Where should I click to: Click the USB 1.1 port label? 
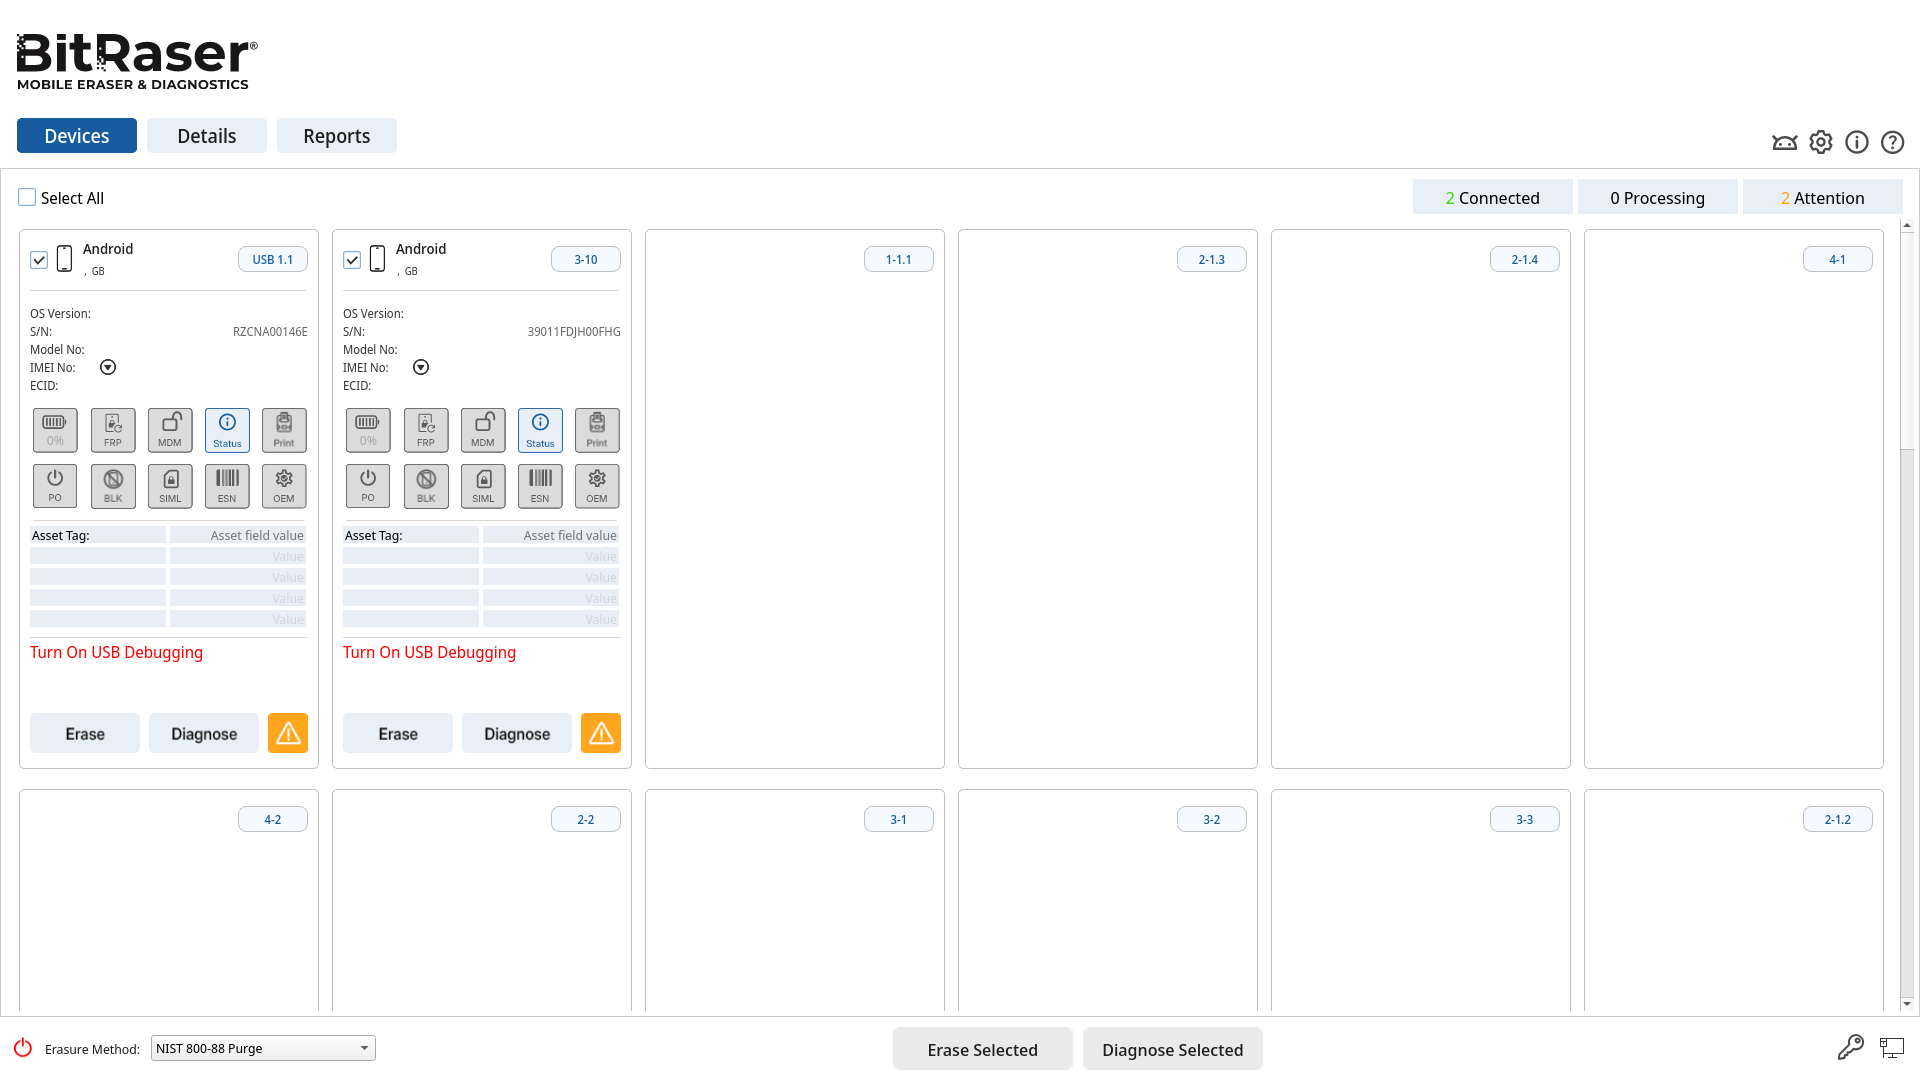273,259
